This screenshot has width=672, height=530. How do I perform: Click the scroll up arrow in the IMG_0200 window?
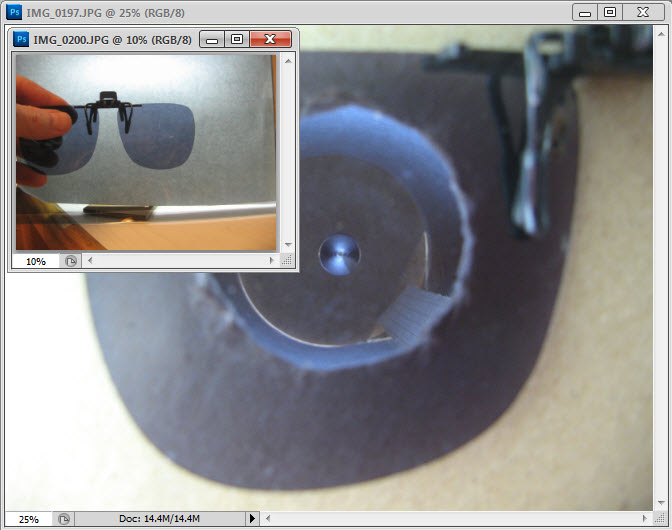288,61
